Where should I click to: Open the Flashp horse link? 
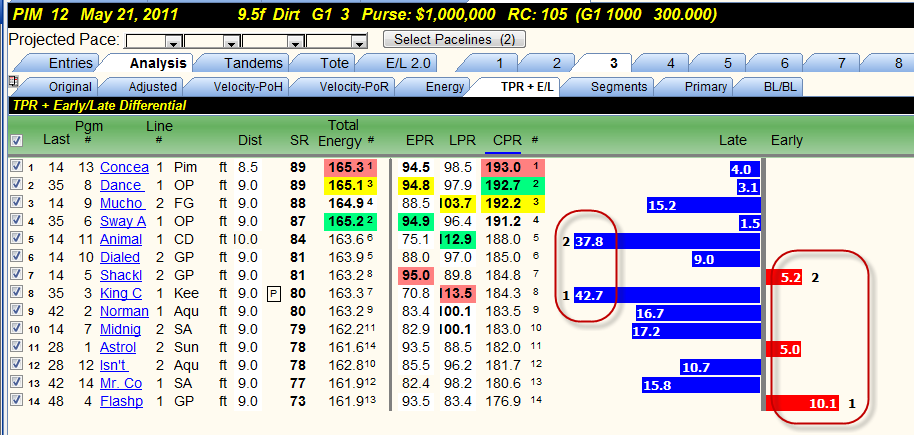coord(121,401)
